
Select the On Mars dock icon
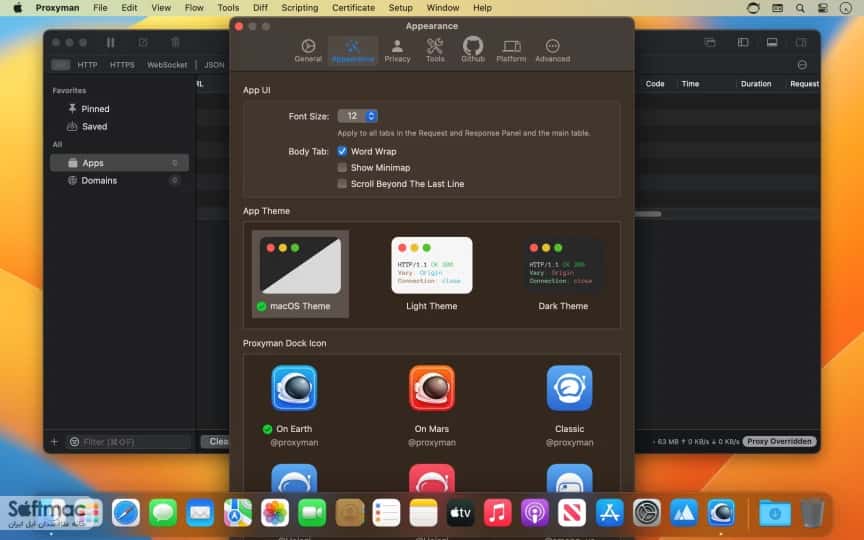tap(432, 388)
